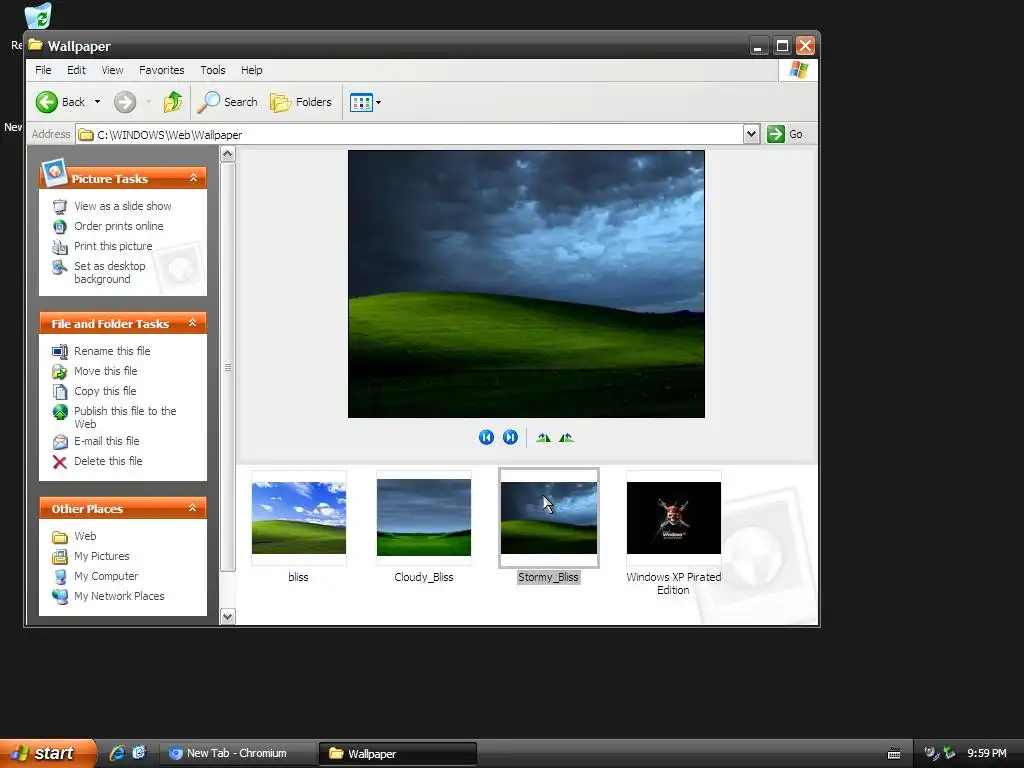Screen dimensions: 1024x768
Task: Click the Windows flag logo in menu bar
Action: click(798, 70)
